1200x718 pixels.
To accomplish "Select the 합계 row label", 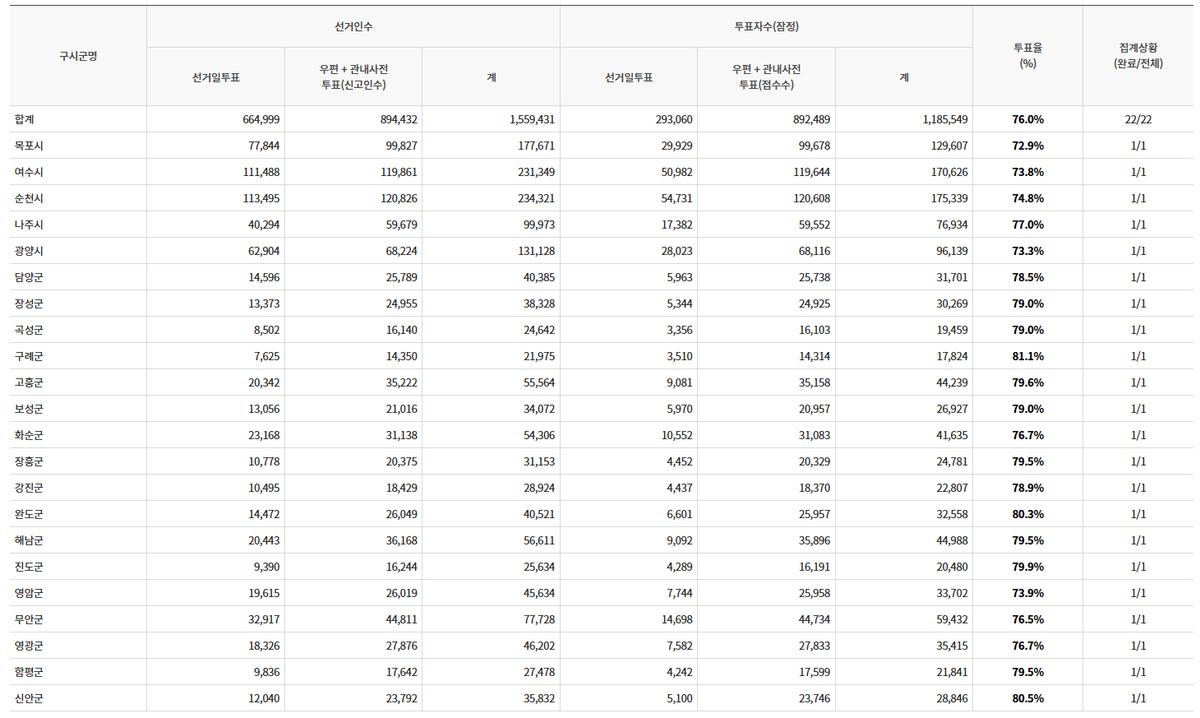I will [24, 119].
